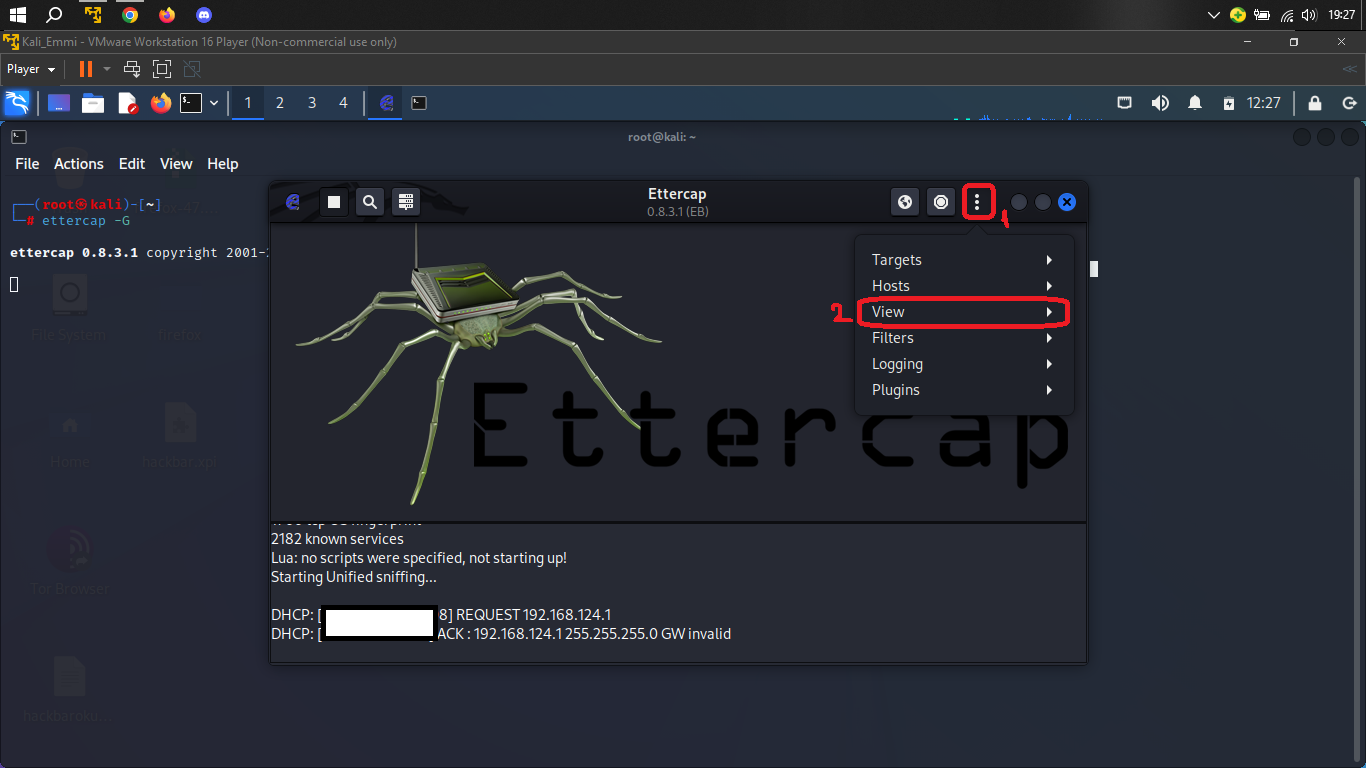
Task: Click VMware send Ctrl+Alt+Del icon
Action: pyautogui.click(x=132, y=69)
